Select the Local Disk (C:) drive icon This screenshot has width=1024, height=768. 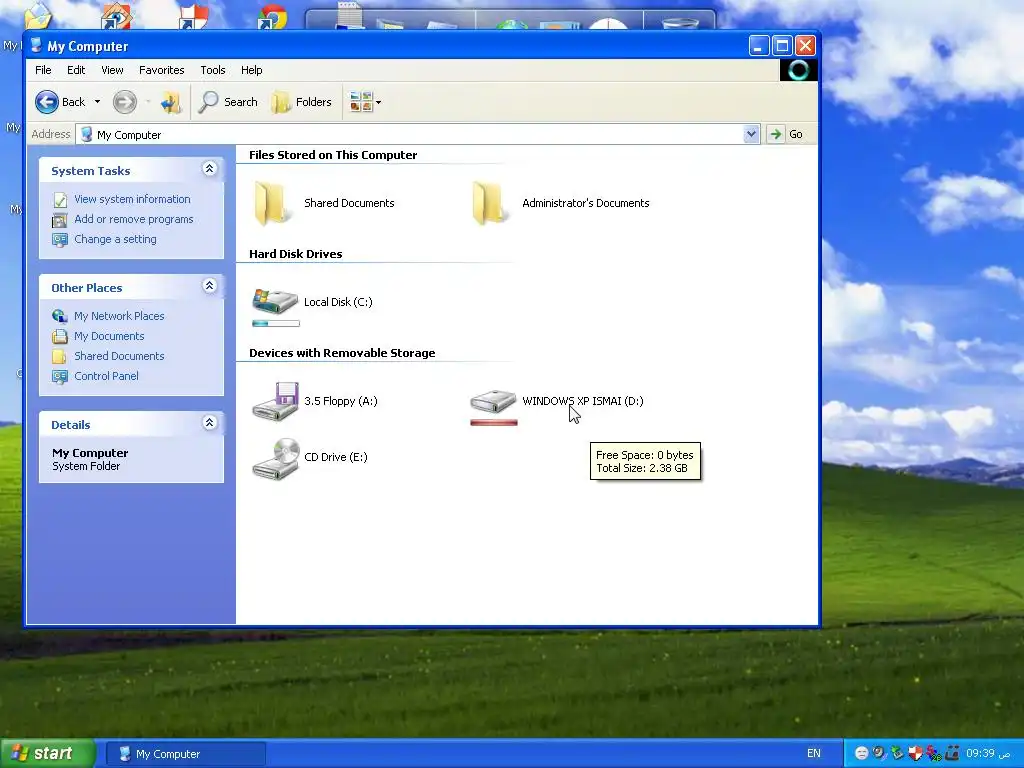[x=275, y=301]
